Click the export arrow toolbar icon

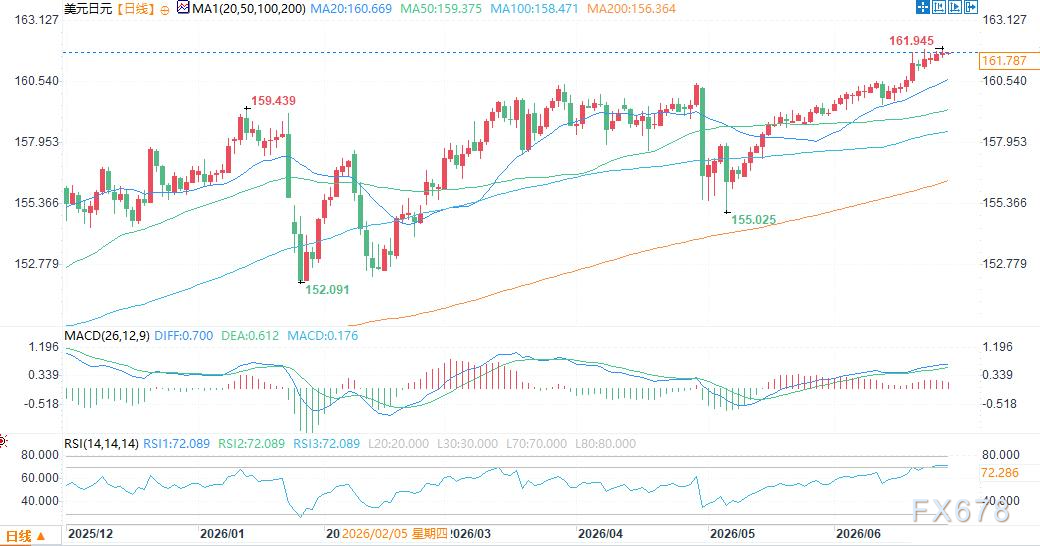pos(970,7)
